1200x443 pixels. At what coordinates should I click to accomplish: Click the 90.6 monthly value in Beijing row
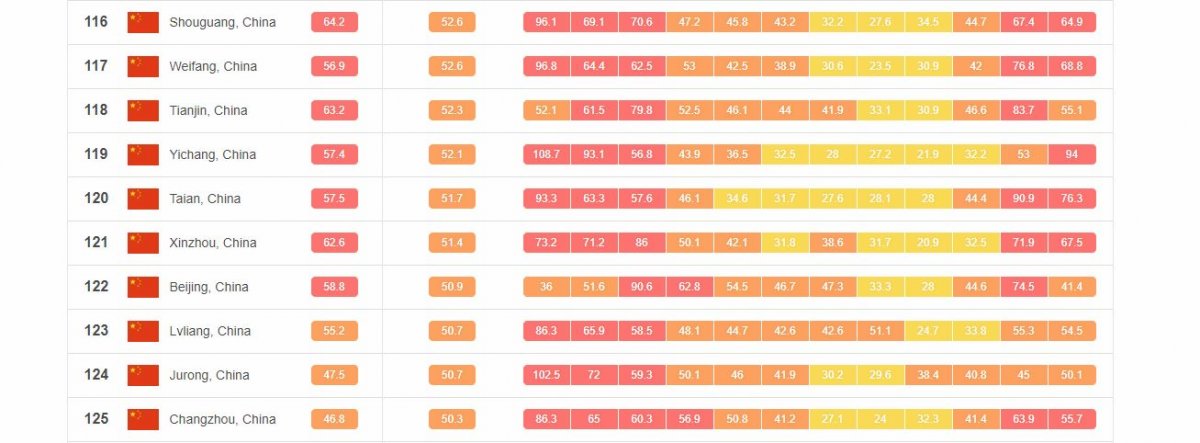click(x=642, y=287)
